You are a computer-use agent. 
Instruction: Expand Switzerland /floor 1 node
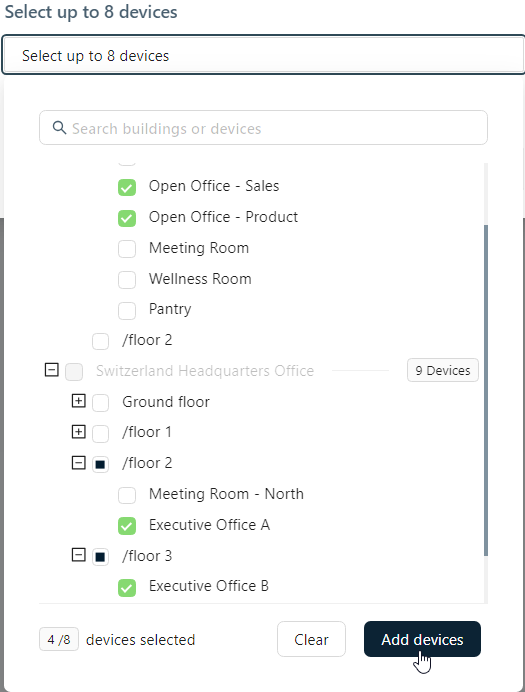pyautogui.click(x=79, y=431)
